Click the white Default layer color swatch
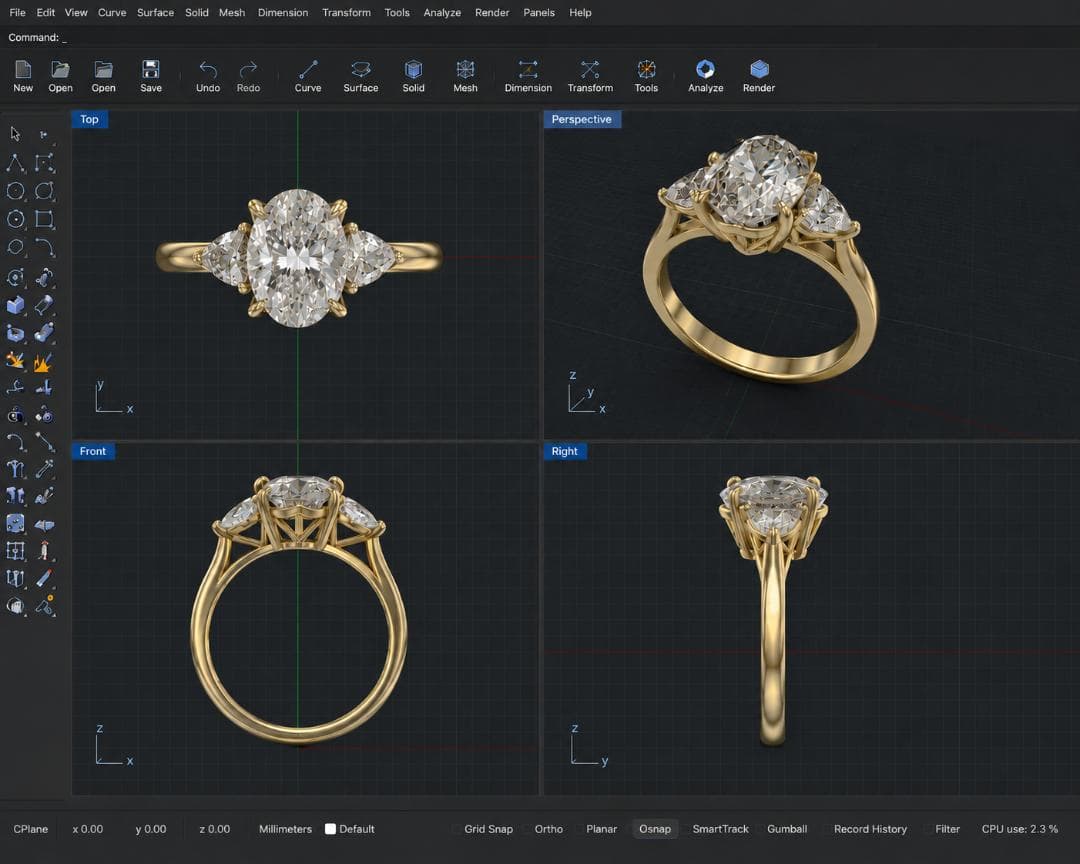1080x864 pixels. point(331,829)
